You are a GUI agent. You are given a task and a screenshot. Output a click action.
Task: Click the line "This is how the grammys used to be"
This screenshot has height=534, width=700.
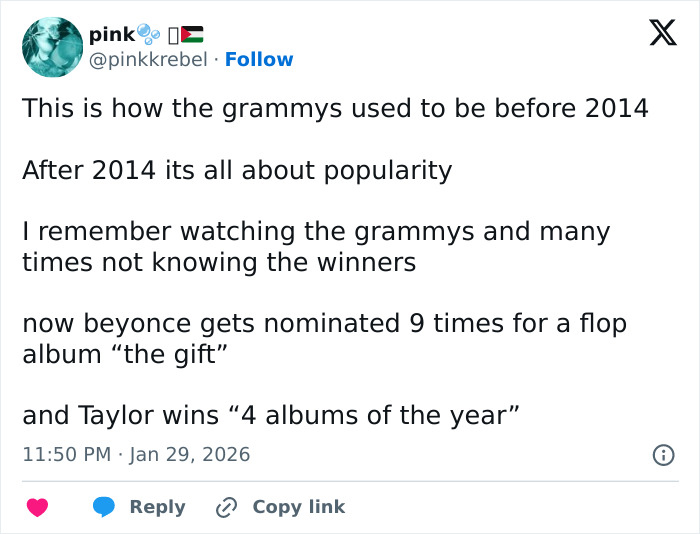[x=335, y=108]
